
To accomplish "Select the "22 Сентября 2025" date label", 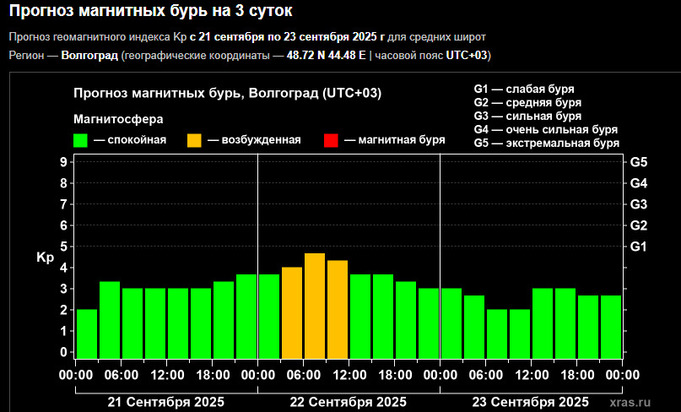I will pos(349,401).
